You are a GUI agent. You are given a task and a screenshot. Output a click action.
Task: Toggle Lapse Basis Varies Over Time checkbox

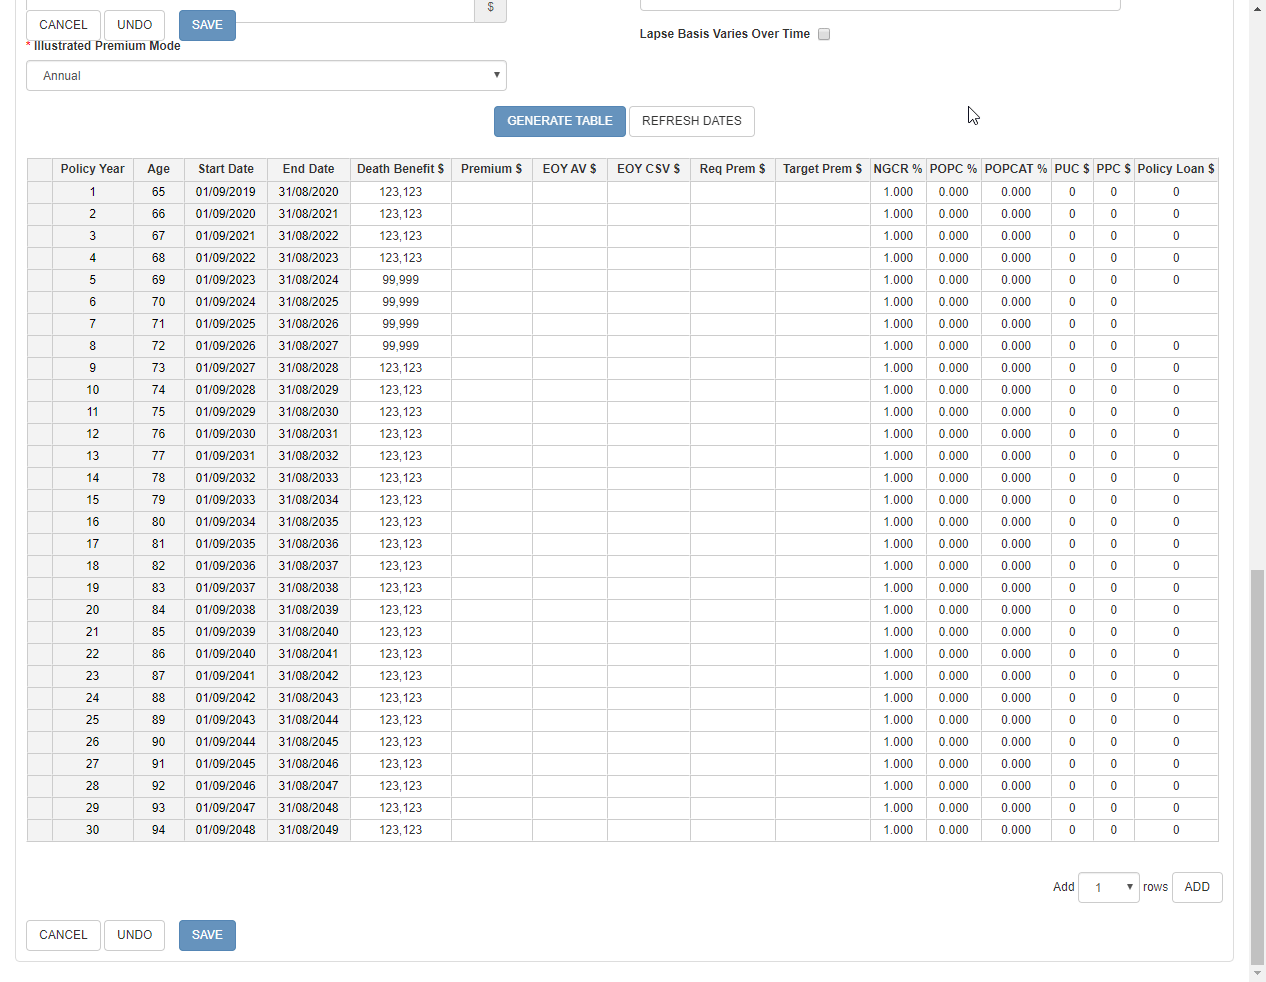(x=824, y=34)
